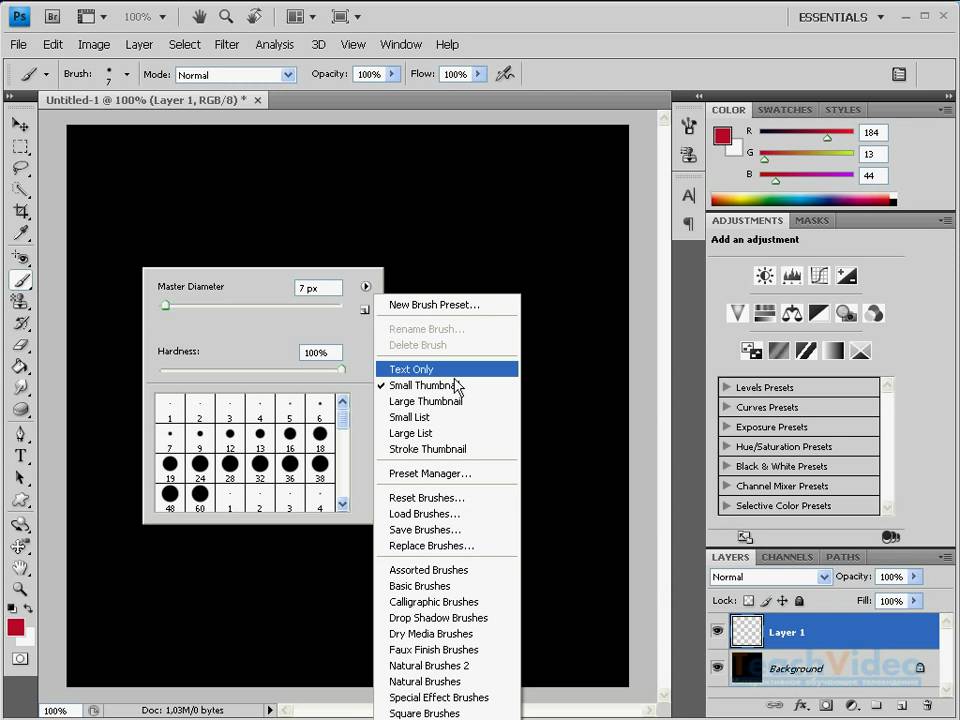The width and height of the screenshot is (960, 720).
Task: Click the red foreground color swatch in the Color panel
Action: [723, 136]
